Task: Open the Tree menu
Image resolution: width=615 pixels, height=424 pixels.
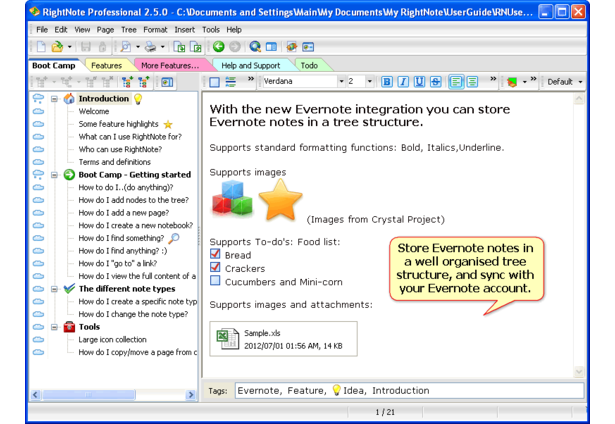Action: (129, 30)
